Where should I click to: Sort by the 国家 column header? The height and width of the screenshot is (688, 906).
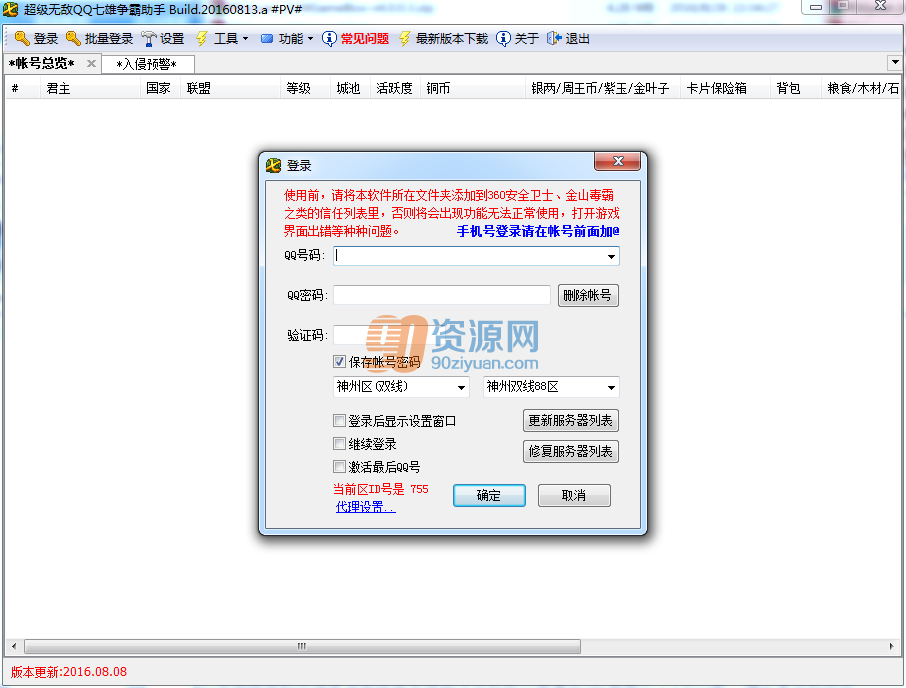pos(161,88)
